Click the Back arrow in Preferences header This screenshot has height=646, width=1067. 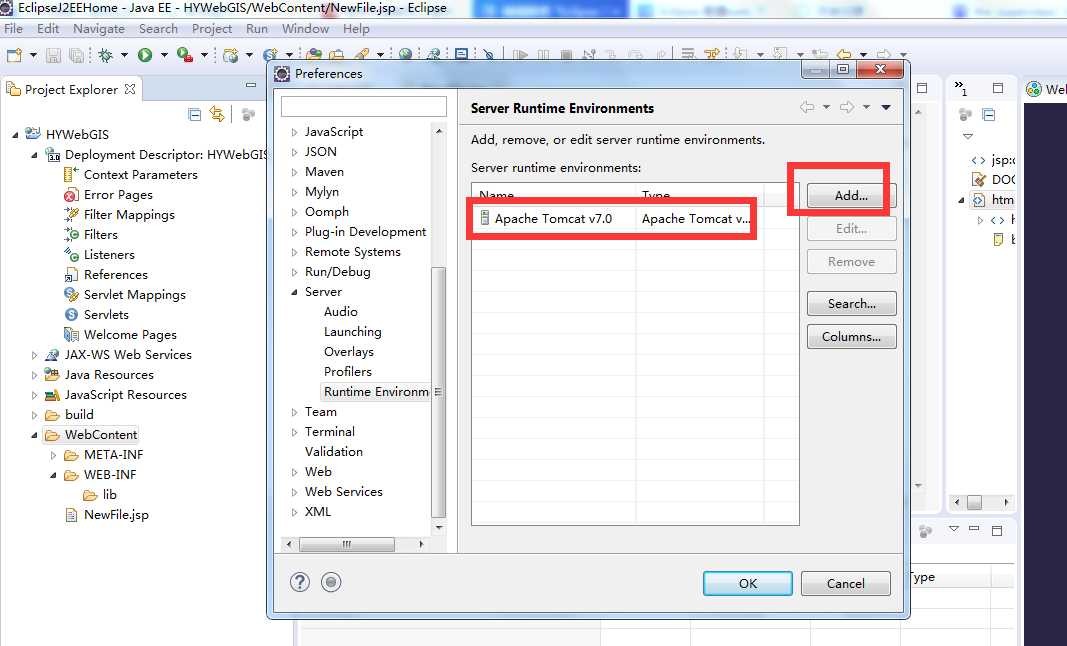807,107
